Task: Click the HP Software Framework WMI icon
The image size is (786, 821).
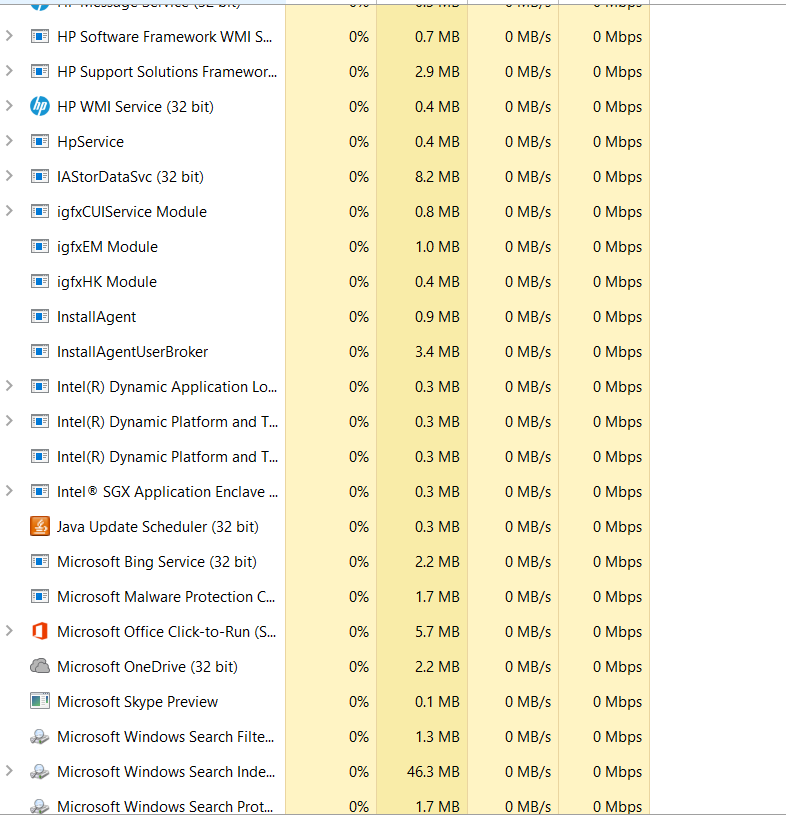Action: click(40, 37)
